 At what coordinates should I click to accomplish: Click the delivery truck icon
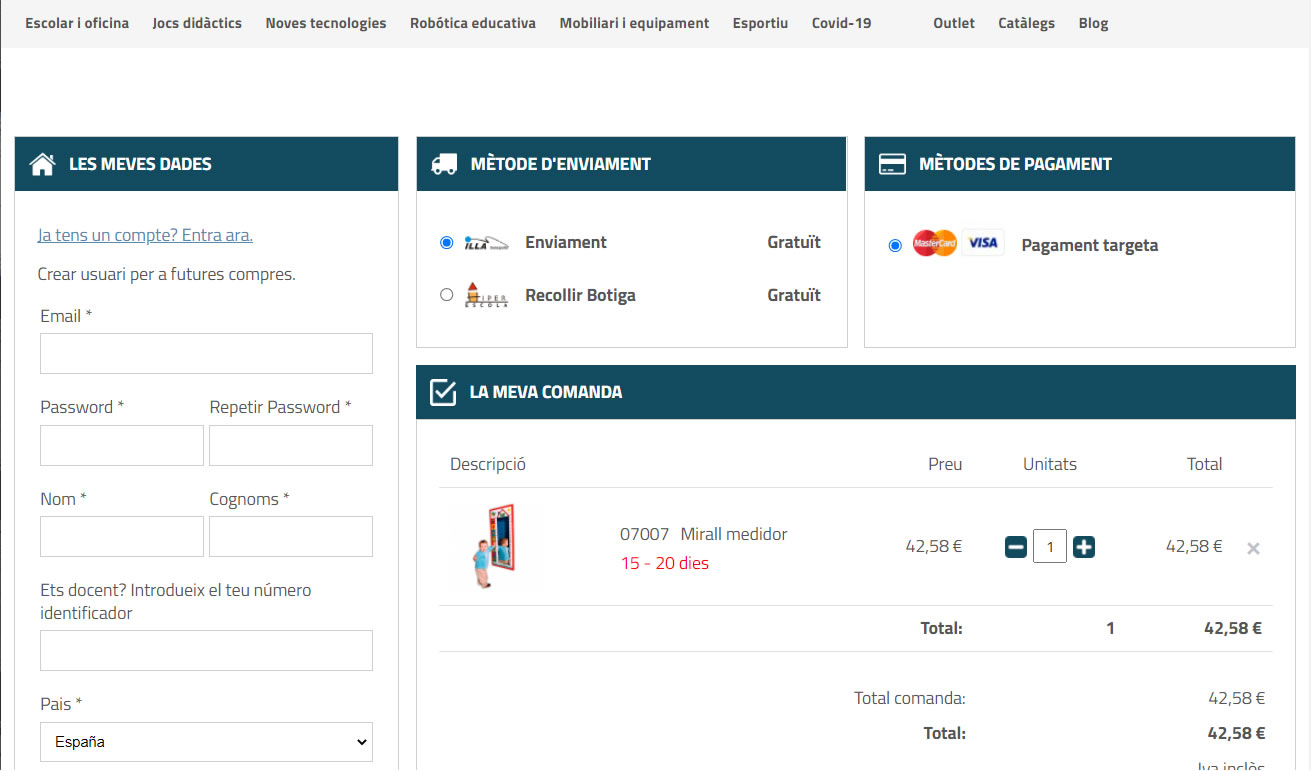(x=444, y=164)
